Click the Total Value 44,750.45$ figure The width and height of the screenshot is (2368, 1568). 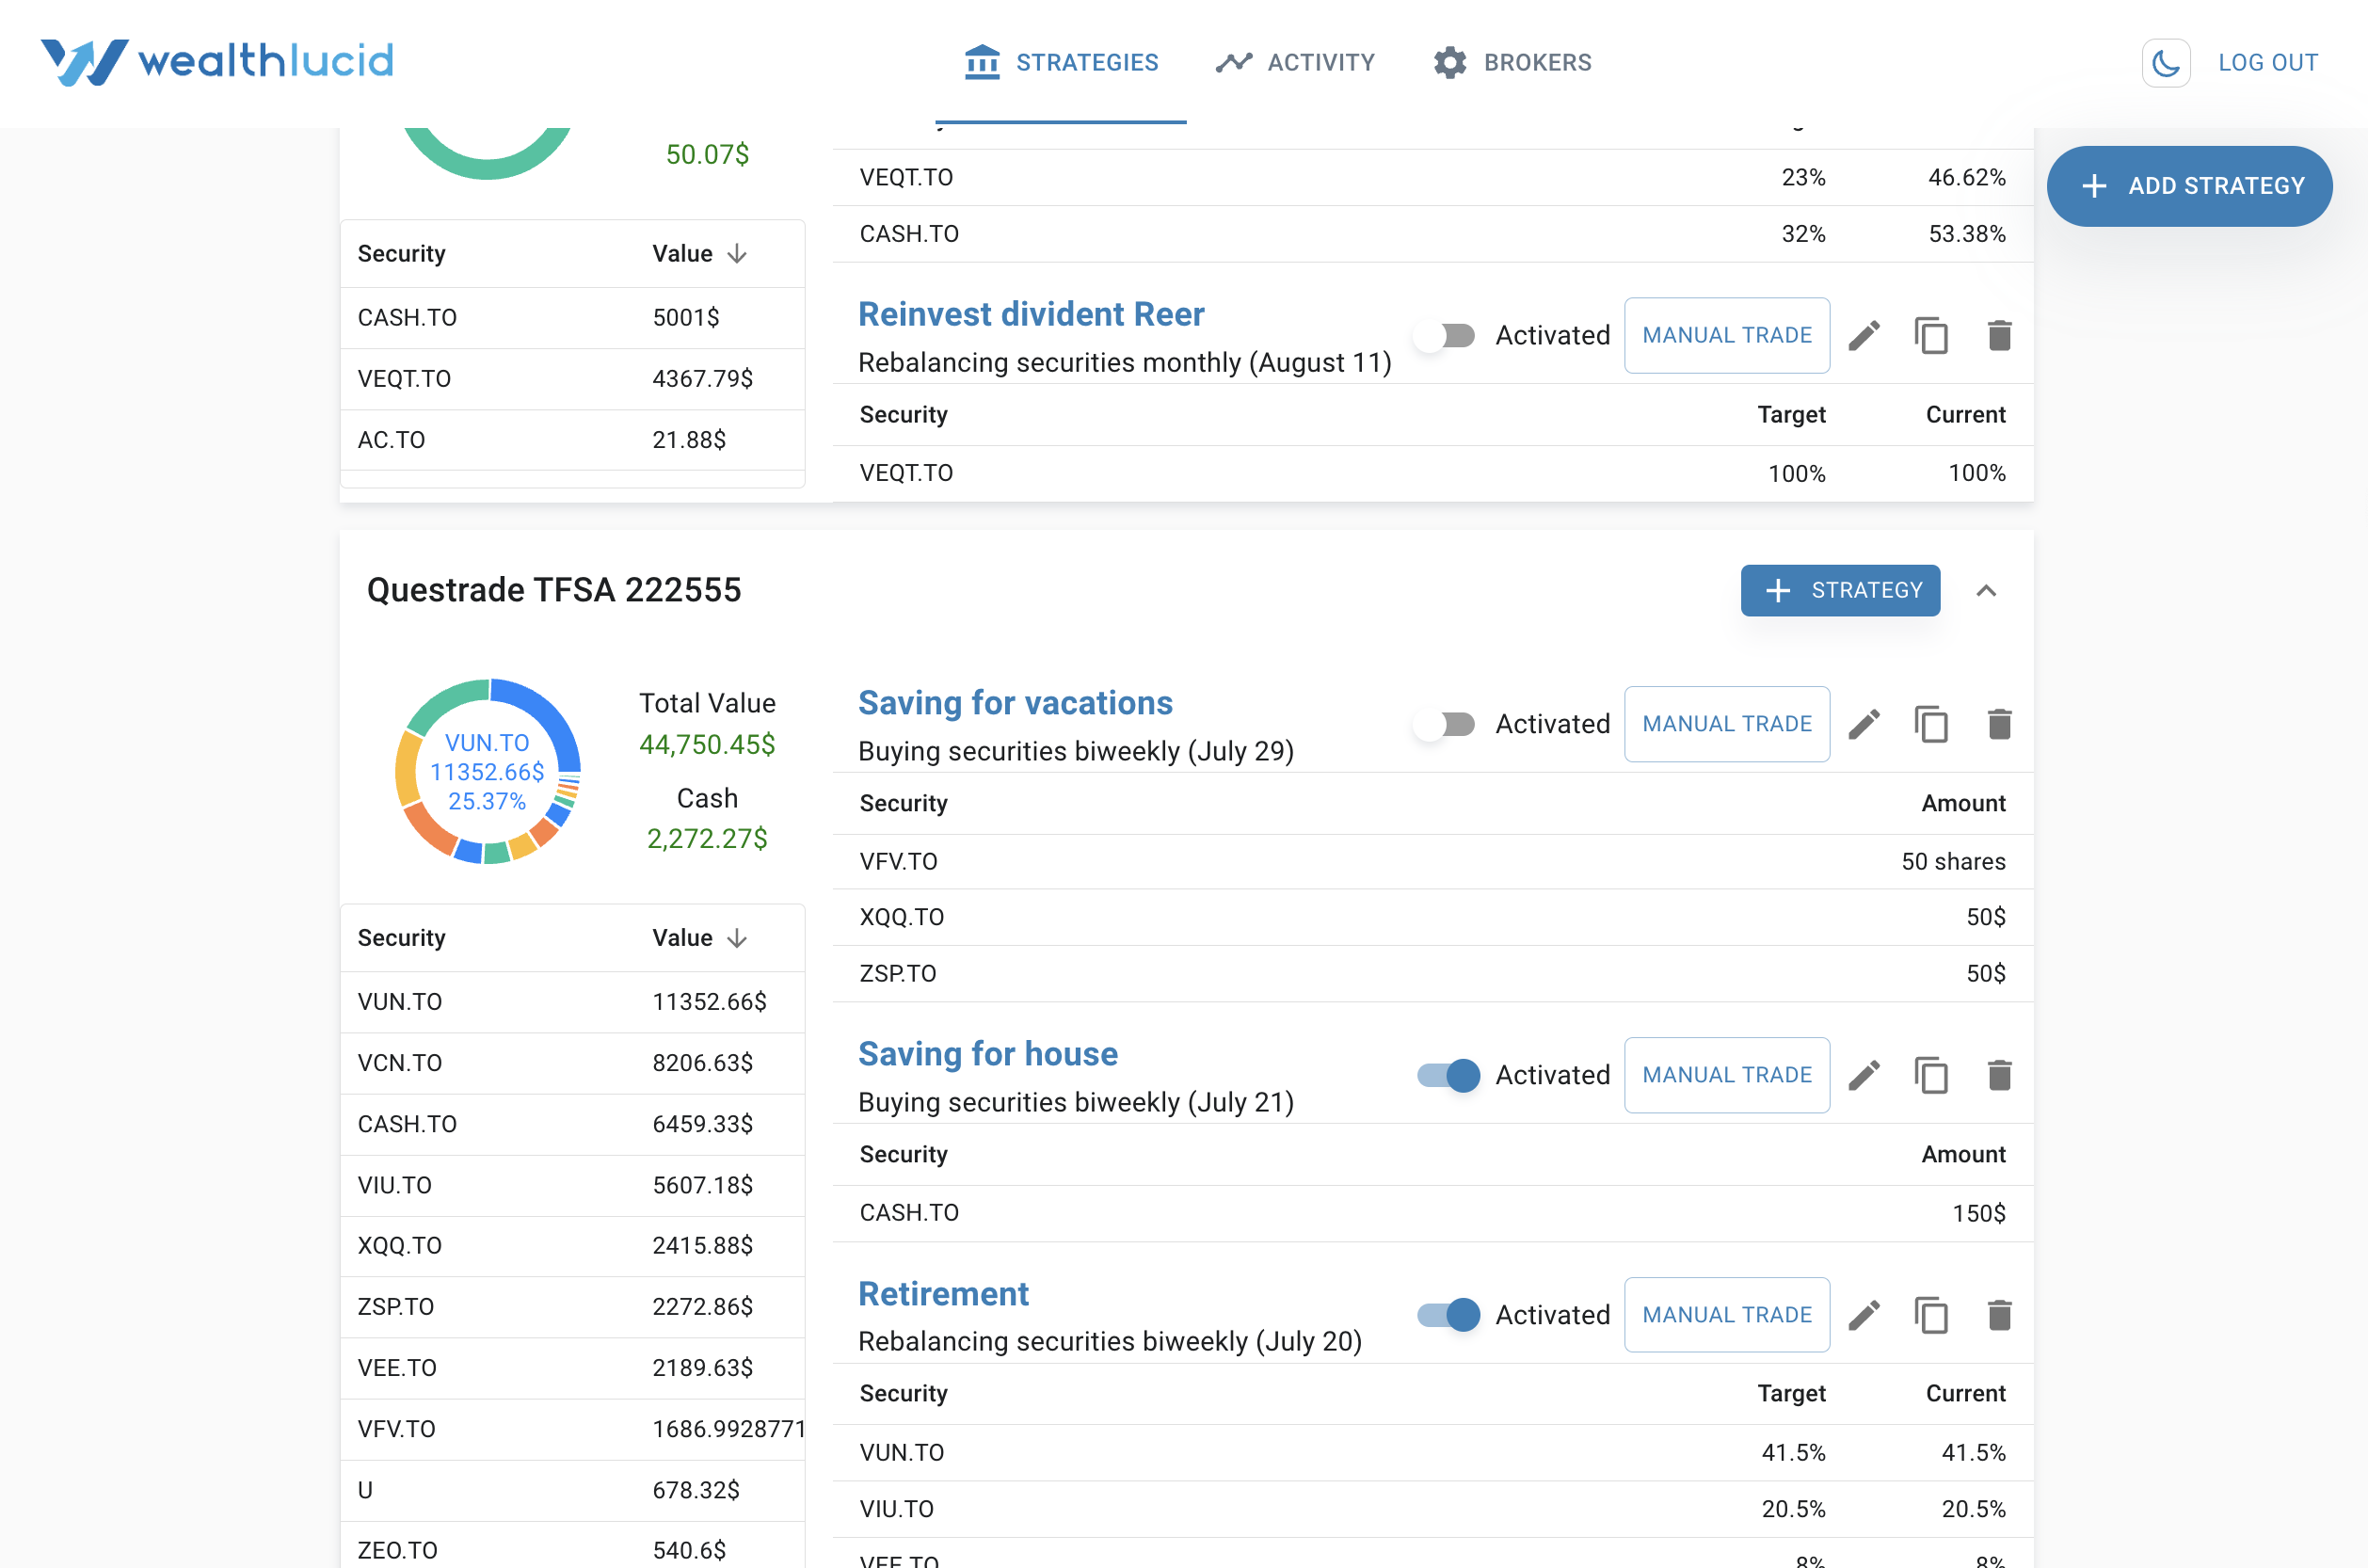click(707, 745)
